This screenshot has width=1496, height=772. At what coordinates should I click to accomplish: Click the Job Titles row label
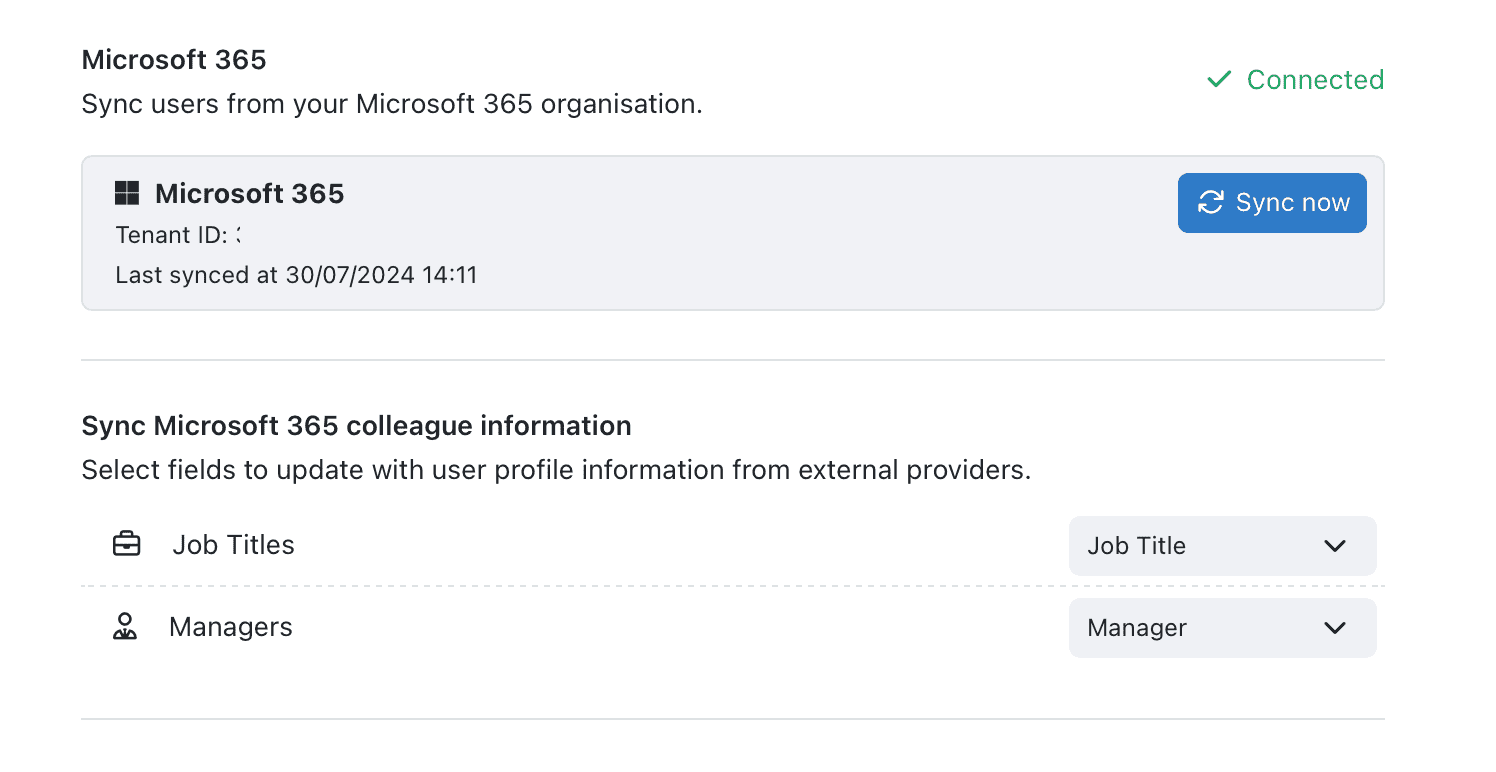coord(233,545)
